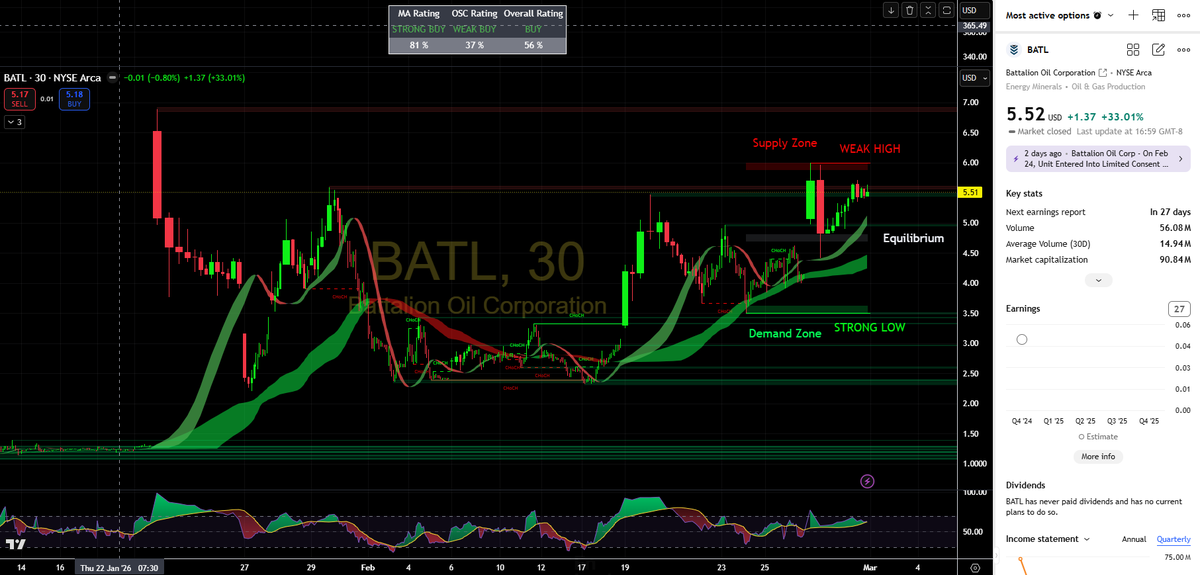Add a symbol with the plus icon
Viewport: 1200px width, 575px height.
[x=1133, y=15]
